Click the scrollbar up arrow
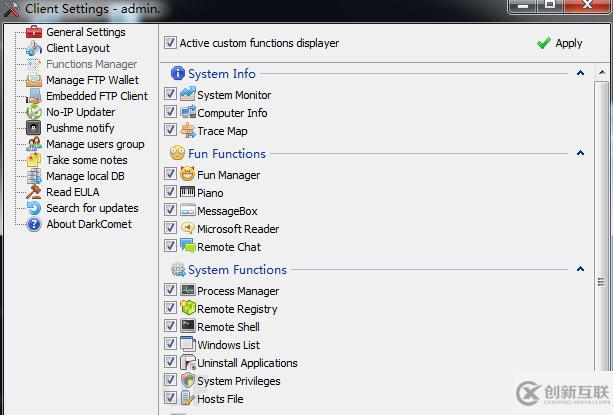Image resolution: width=613 pixels, height=415 pixels. click(602, 72)
